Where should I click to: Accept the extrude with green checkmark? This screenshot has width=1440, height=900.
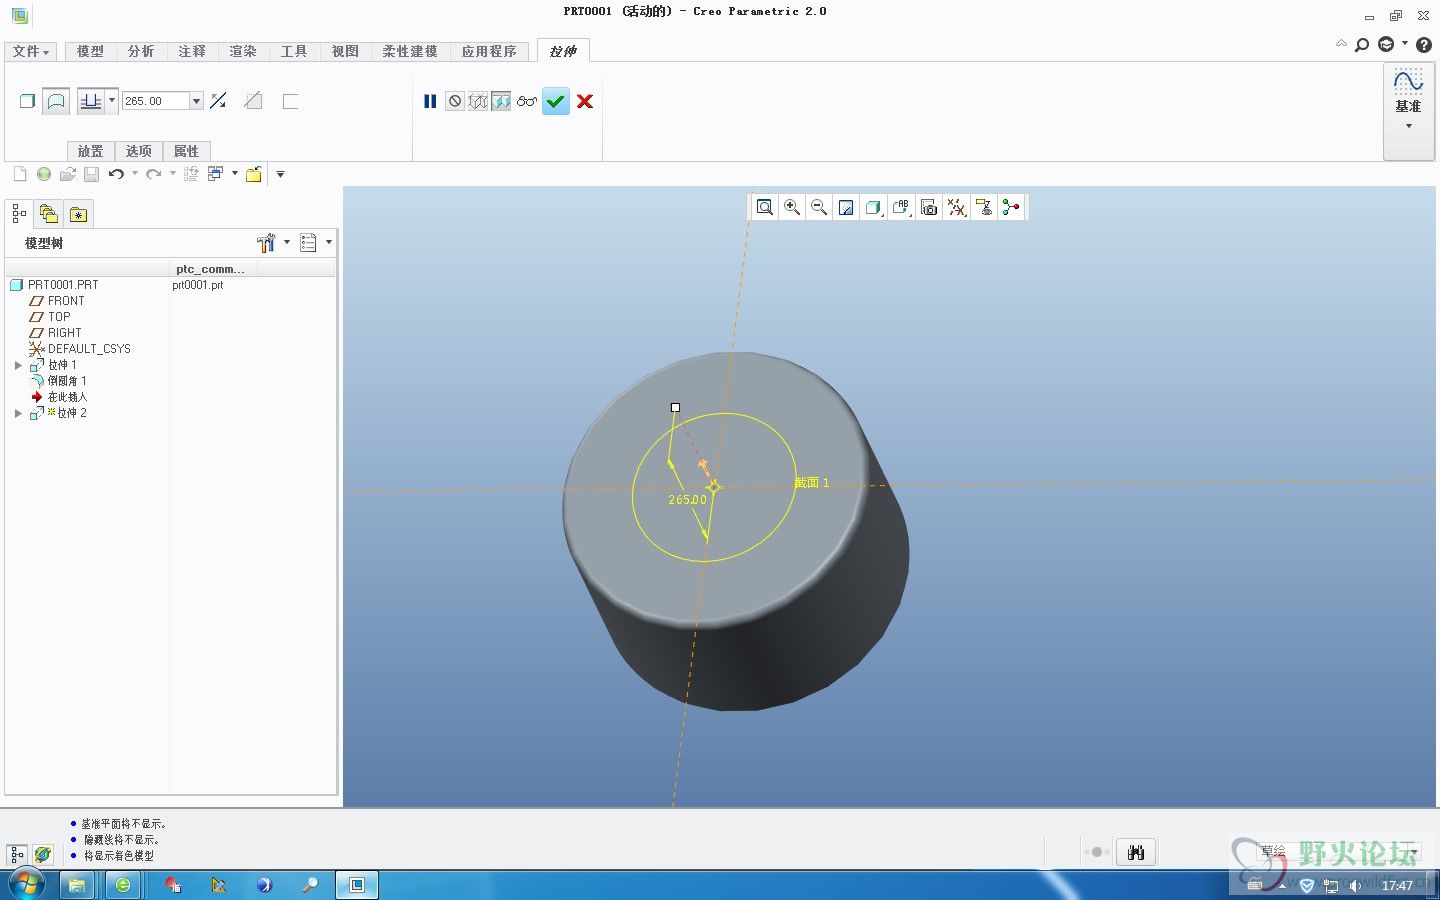[x=556, y=101]
